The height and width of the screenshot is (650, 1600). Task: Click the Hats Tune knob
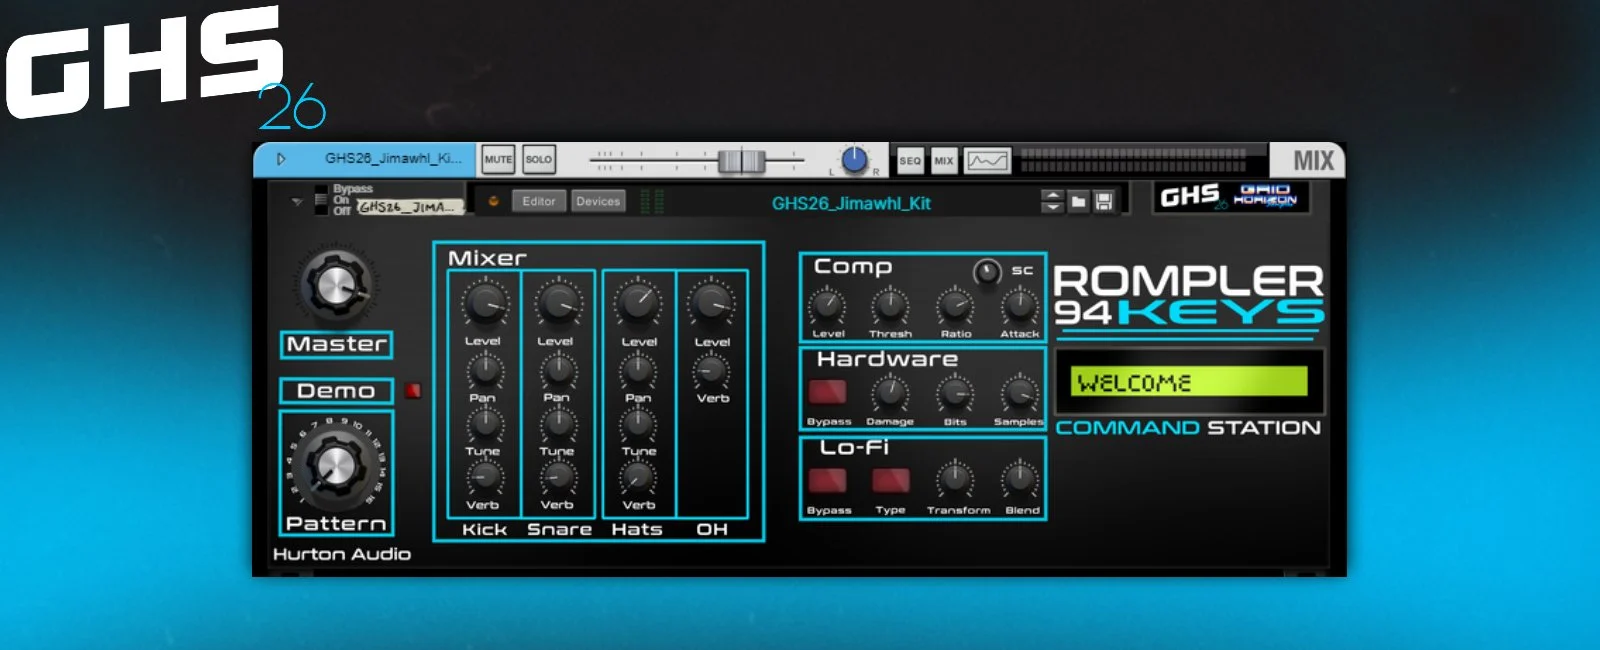[x=638, y=425]
